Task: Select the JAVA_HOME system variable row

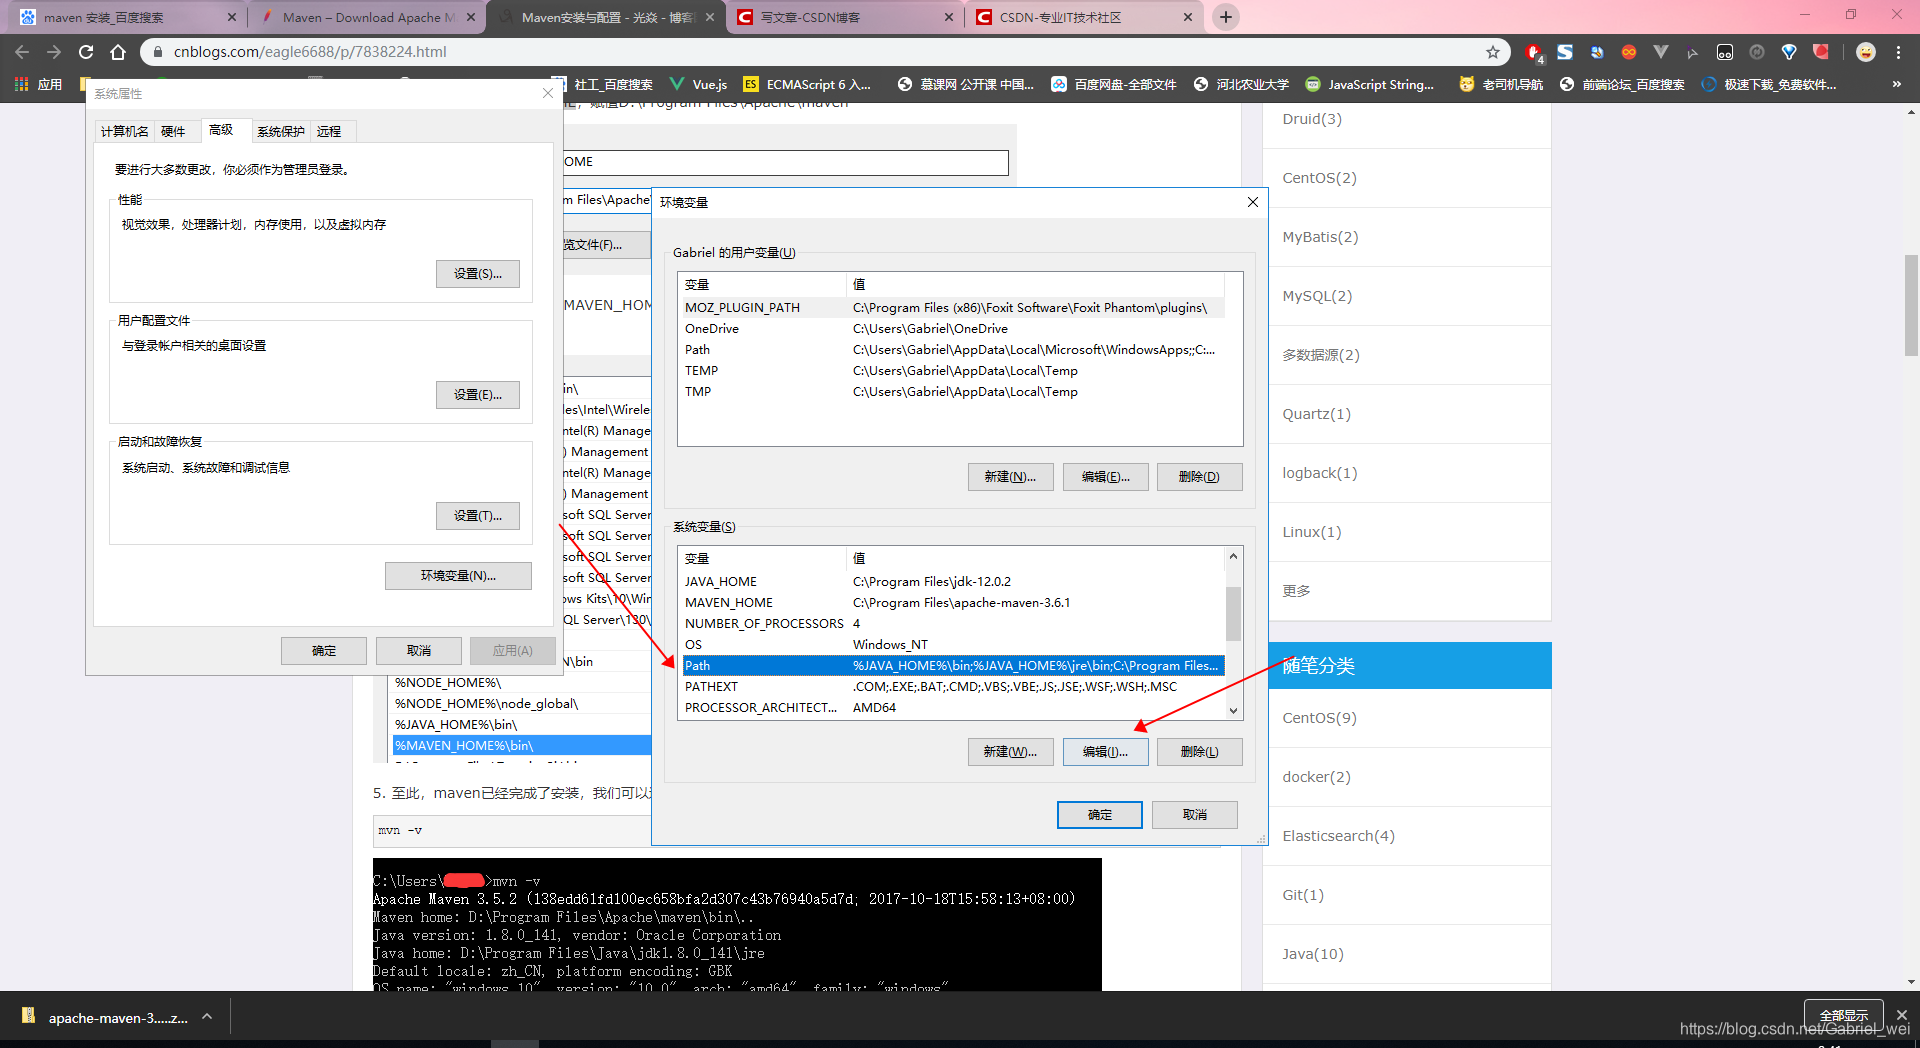Action: click(952, 582)
